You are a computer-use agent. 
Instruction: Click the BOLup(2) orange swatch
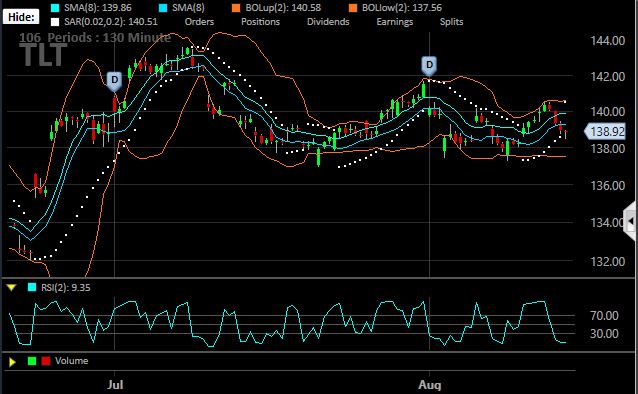236,8
